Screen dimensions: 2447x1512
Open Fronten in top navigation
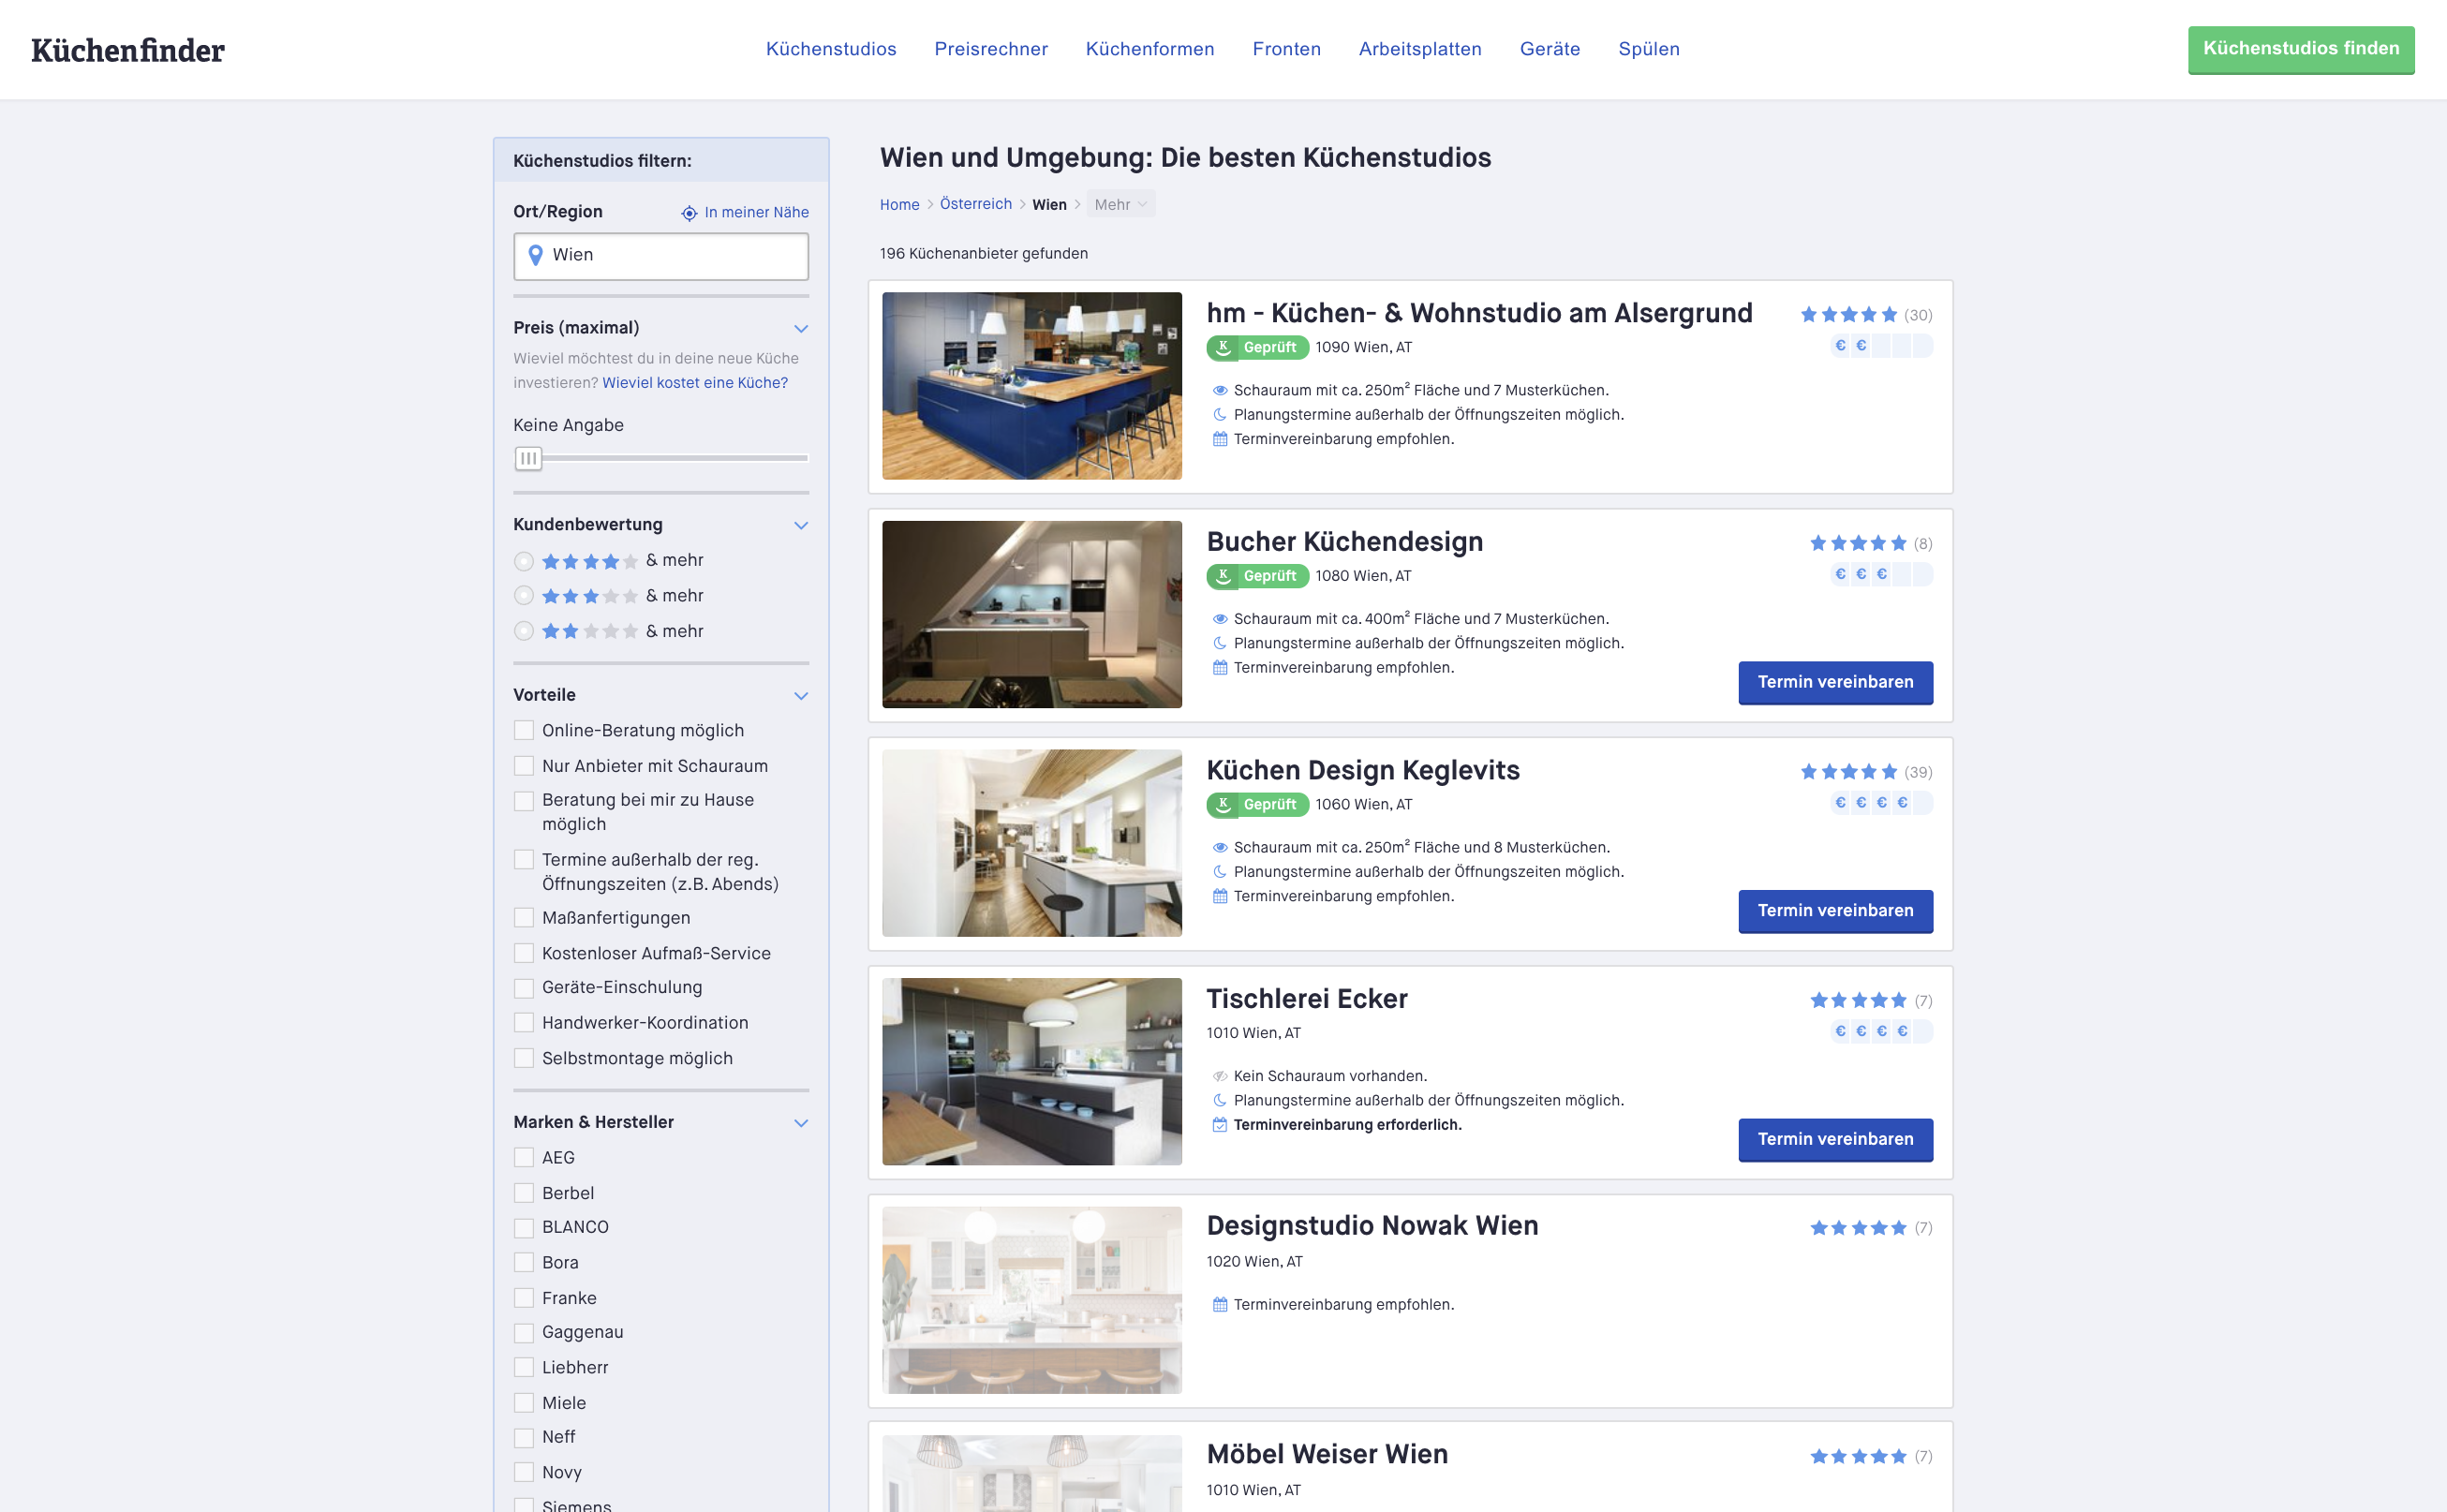tap(1286, 49)
